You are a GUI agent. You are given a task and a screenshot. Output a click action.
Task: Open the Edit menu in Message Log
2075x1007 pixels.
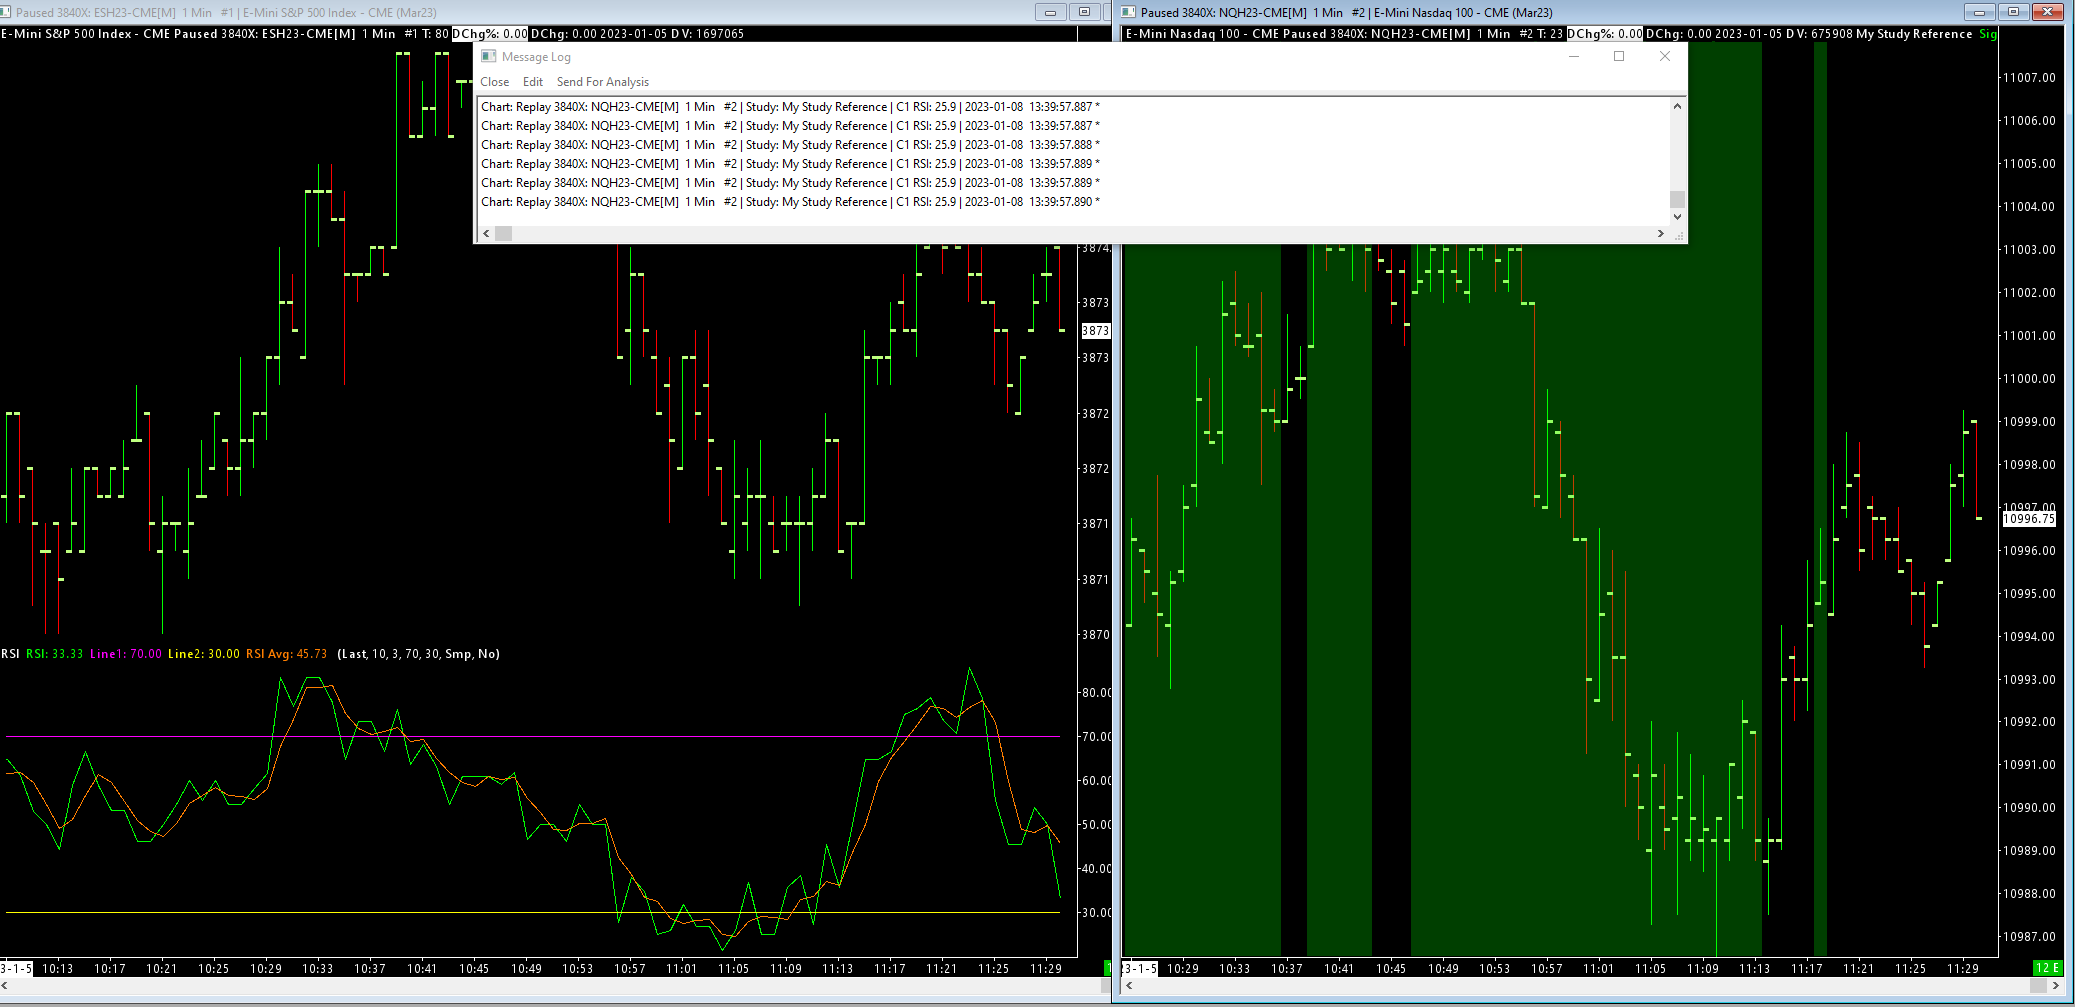533,82
